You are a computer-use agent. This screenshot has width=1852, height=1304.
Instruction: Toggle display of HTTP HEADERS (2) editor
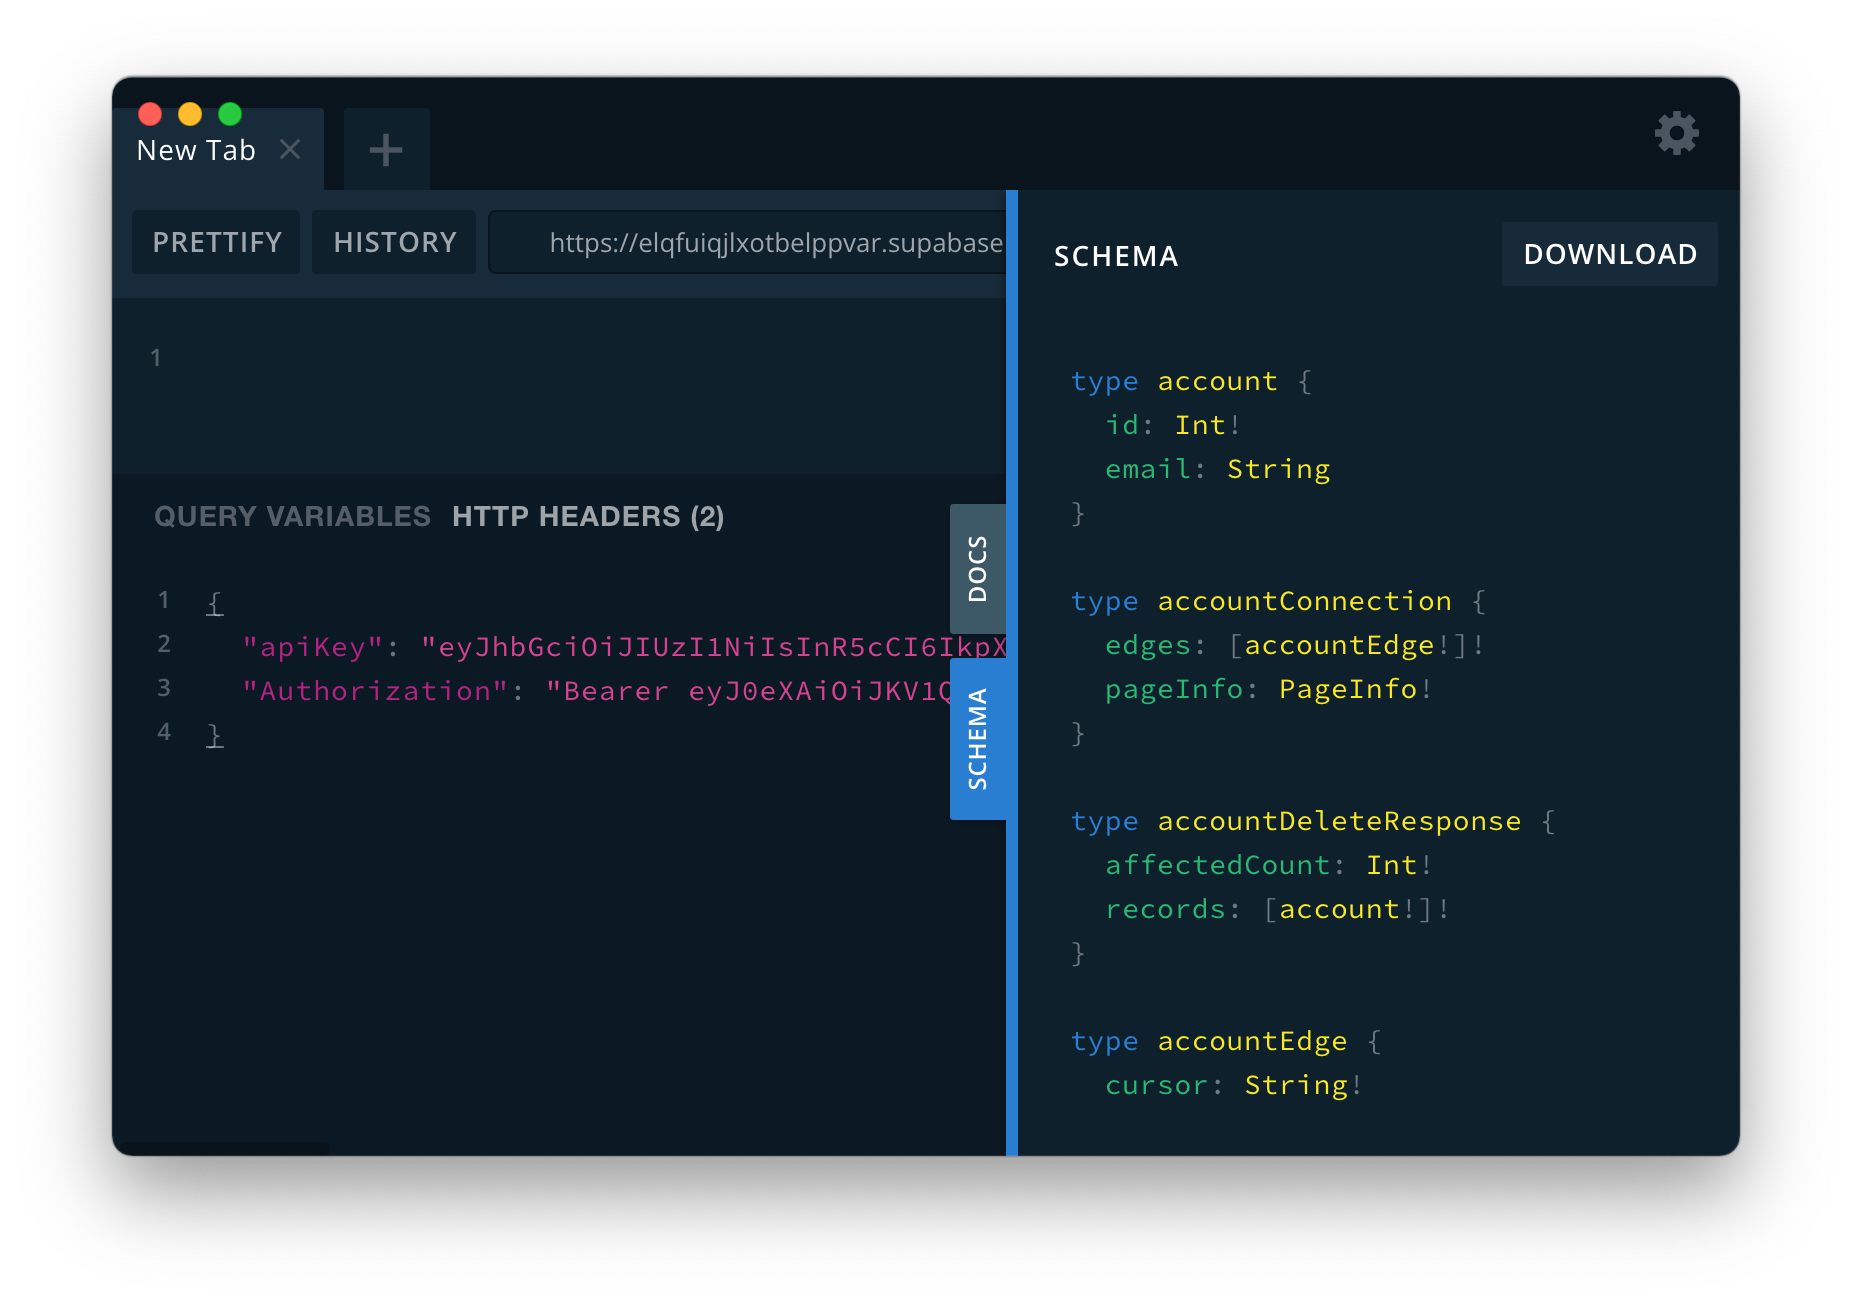[587, 517]
